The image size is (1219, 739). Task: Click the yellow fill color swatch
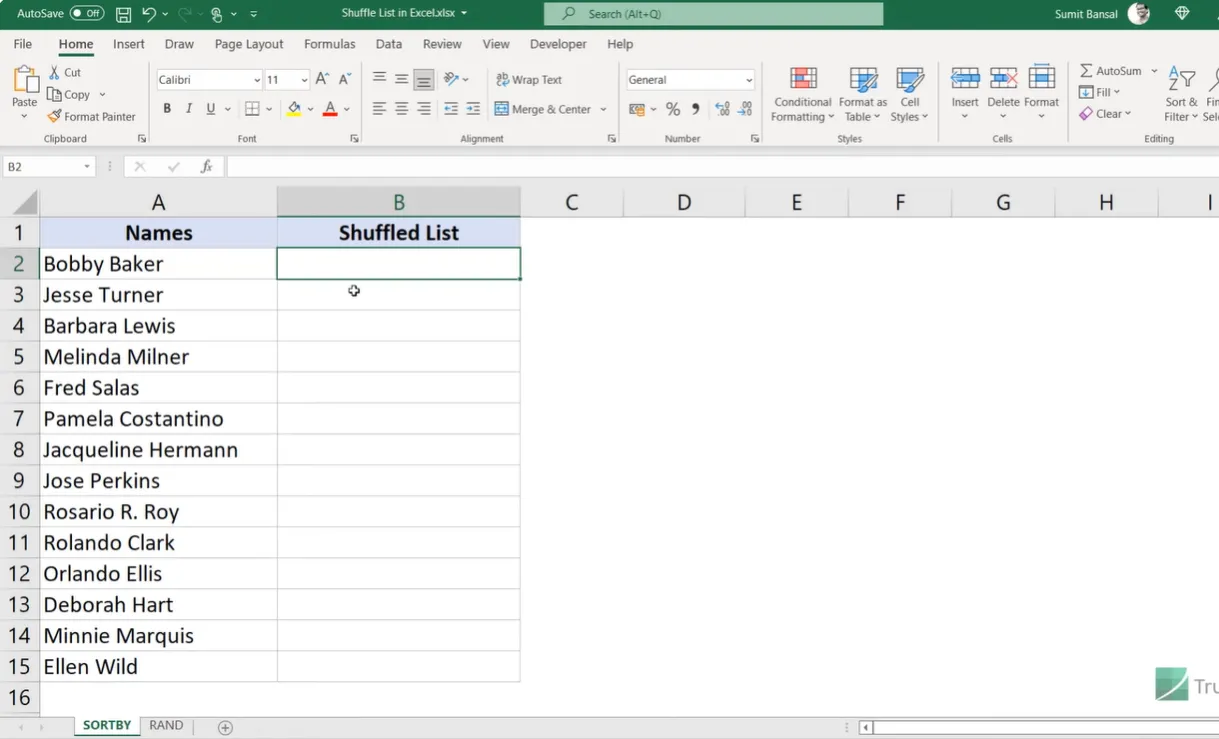pyautogui.click(x=294, y=109)
